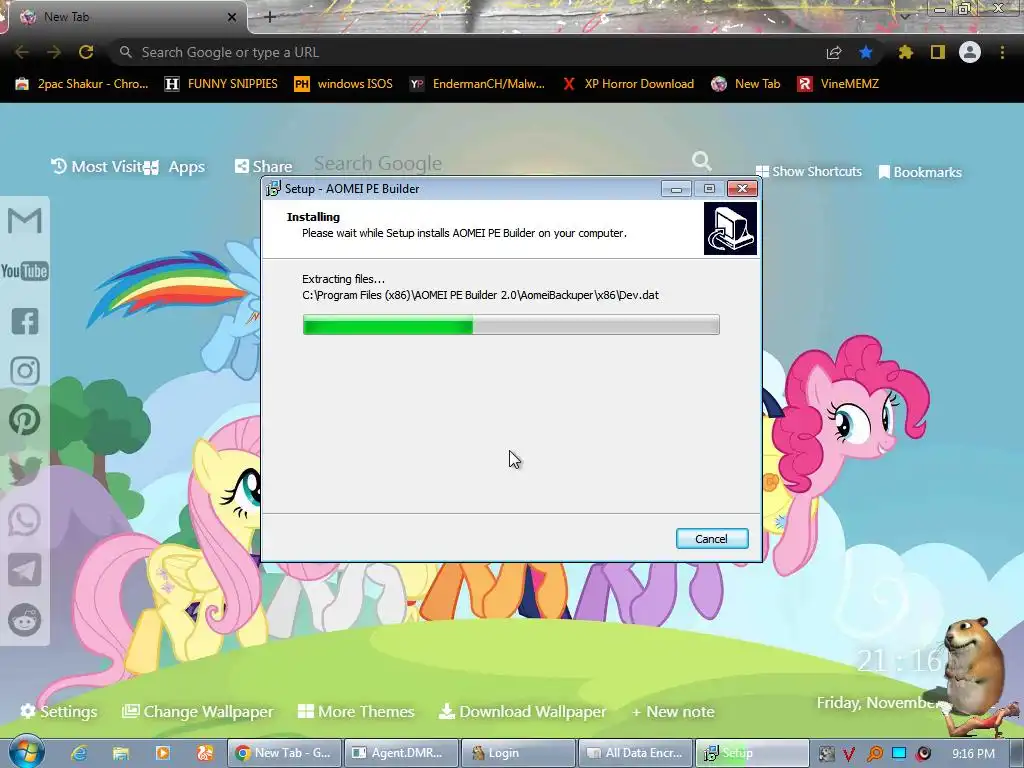This screenshot has width=1024, height=768.
Task: Switch to Login taskbar window
Action: 517,753
